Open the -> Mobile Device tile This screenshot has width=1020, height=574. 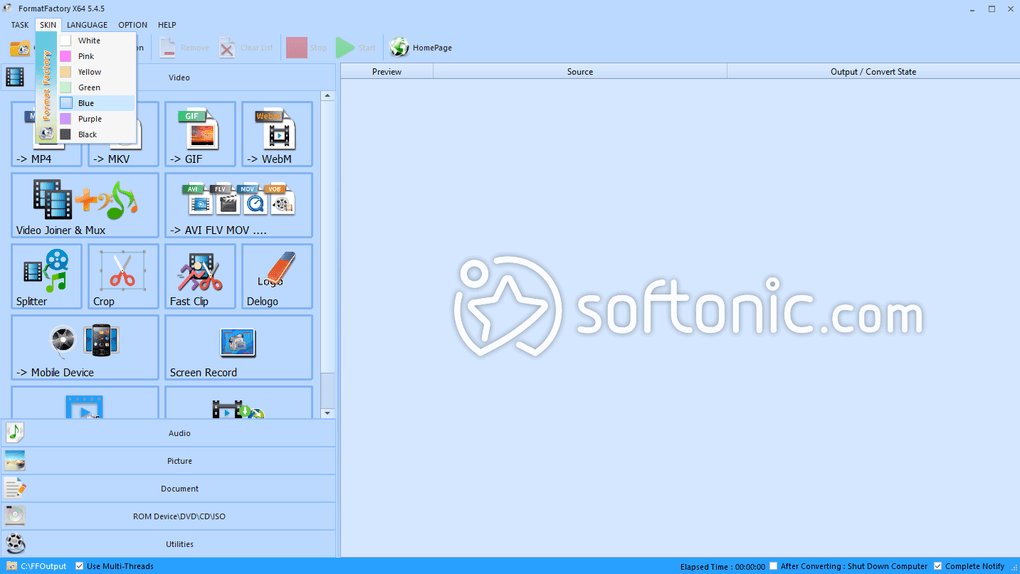[x=85, y=348]
